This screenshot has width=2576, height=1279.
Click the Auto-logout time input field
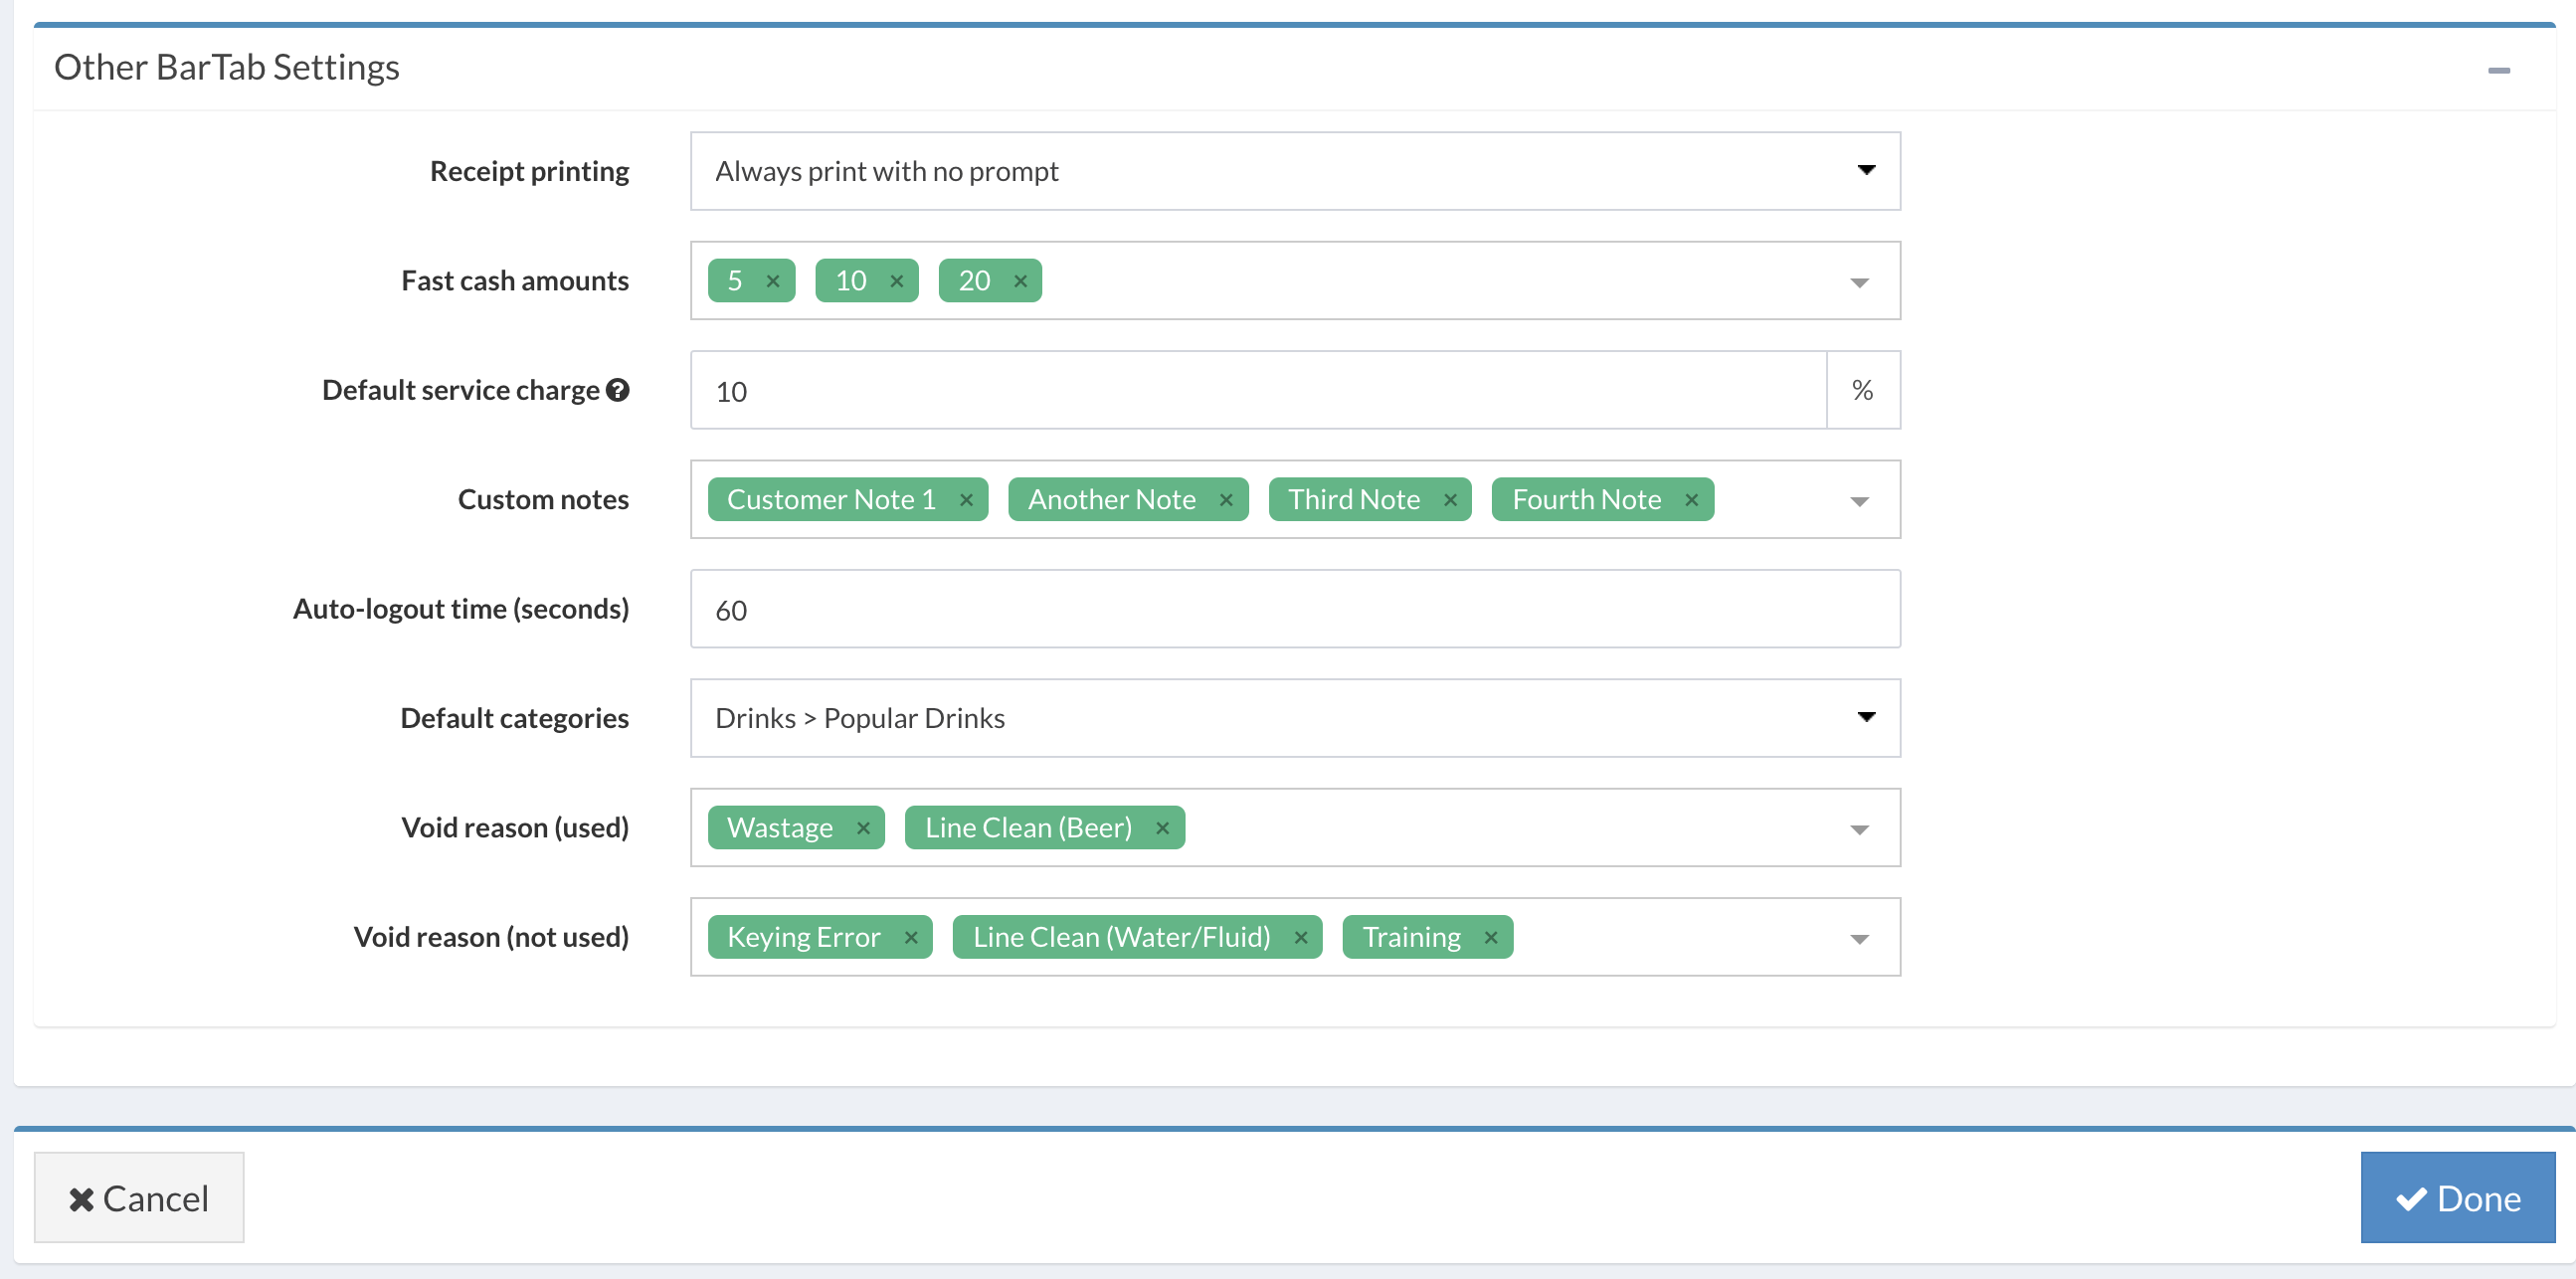pyautogui.click(x=1294, y=609)
